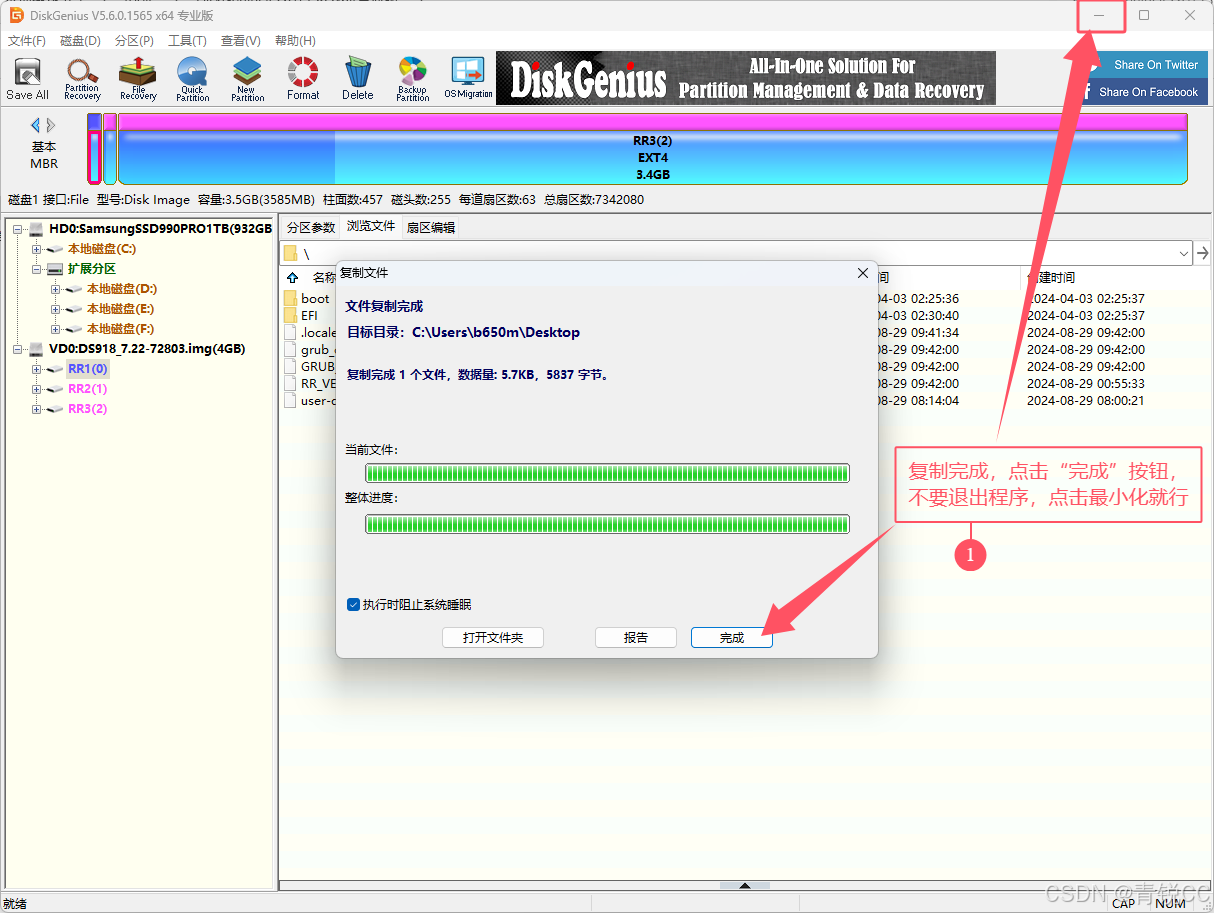Select the RR3(2) EXT4 partition bar

pyautogui.click(x=652, y=149)
